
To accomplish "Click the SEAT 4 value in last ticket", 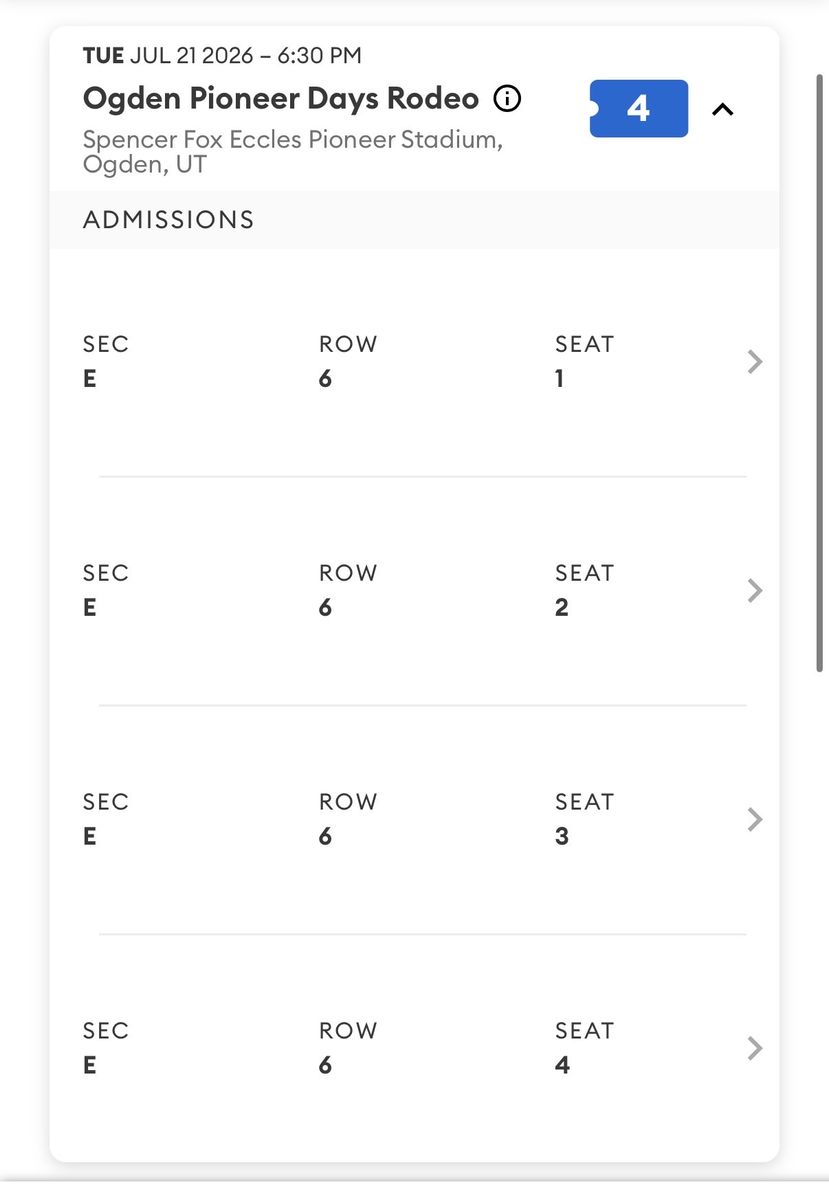I will (562, 1065).
